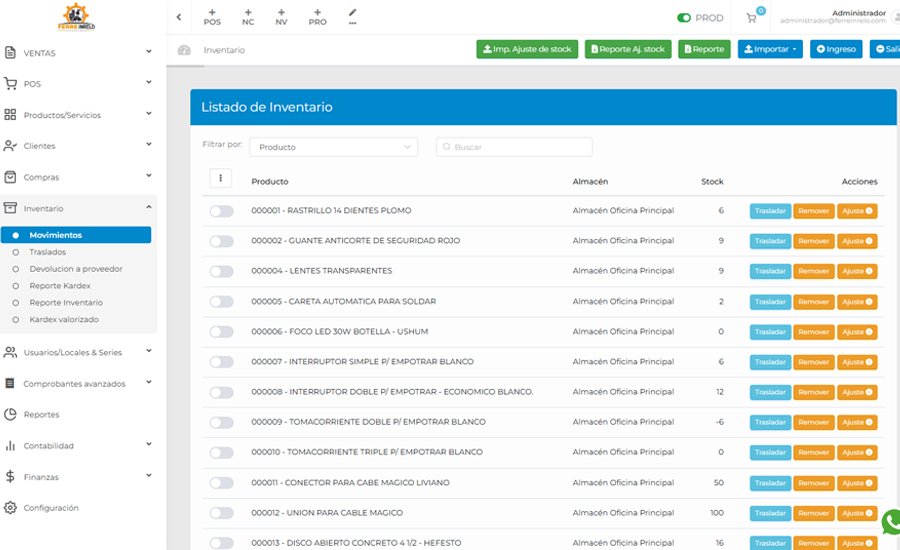Open the Reporte Kardex submenu item

coord(60,285)
